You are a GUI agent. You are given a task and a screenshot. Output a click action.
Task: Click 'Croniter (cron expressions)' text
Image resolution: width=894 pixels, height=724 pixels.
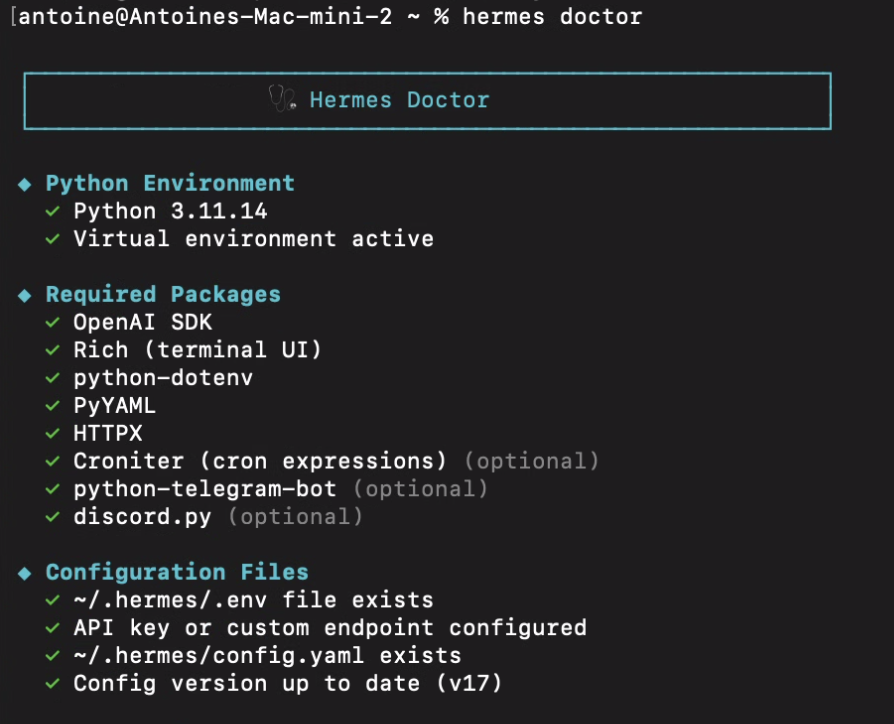tap(260, 461)
